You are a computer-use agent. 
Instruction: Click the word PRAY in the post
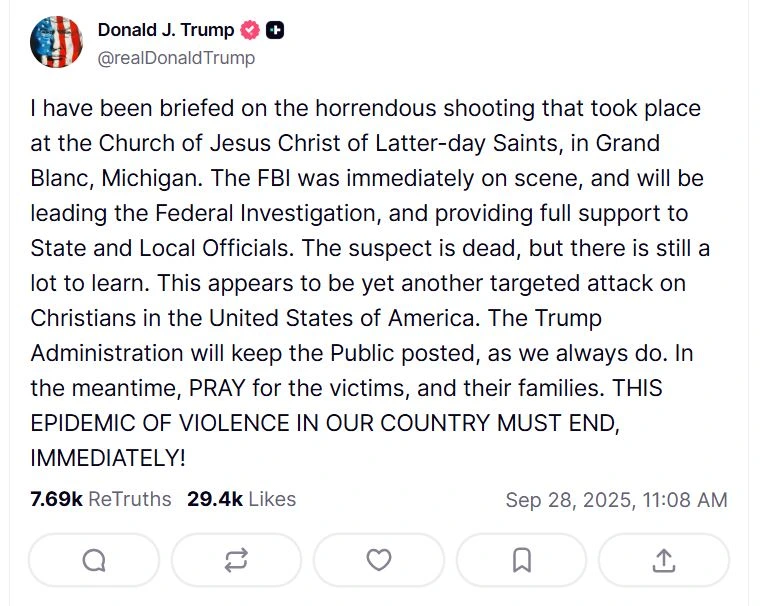tap(216, 388)
